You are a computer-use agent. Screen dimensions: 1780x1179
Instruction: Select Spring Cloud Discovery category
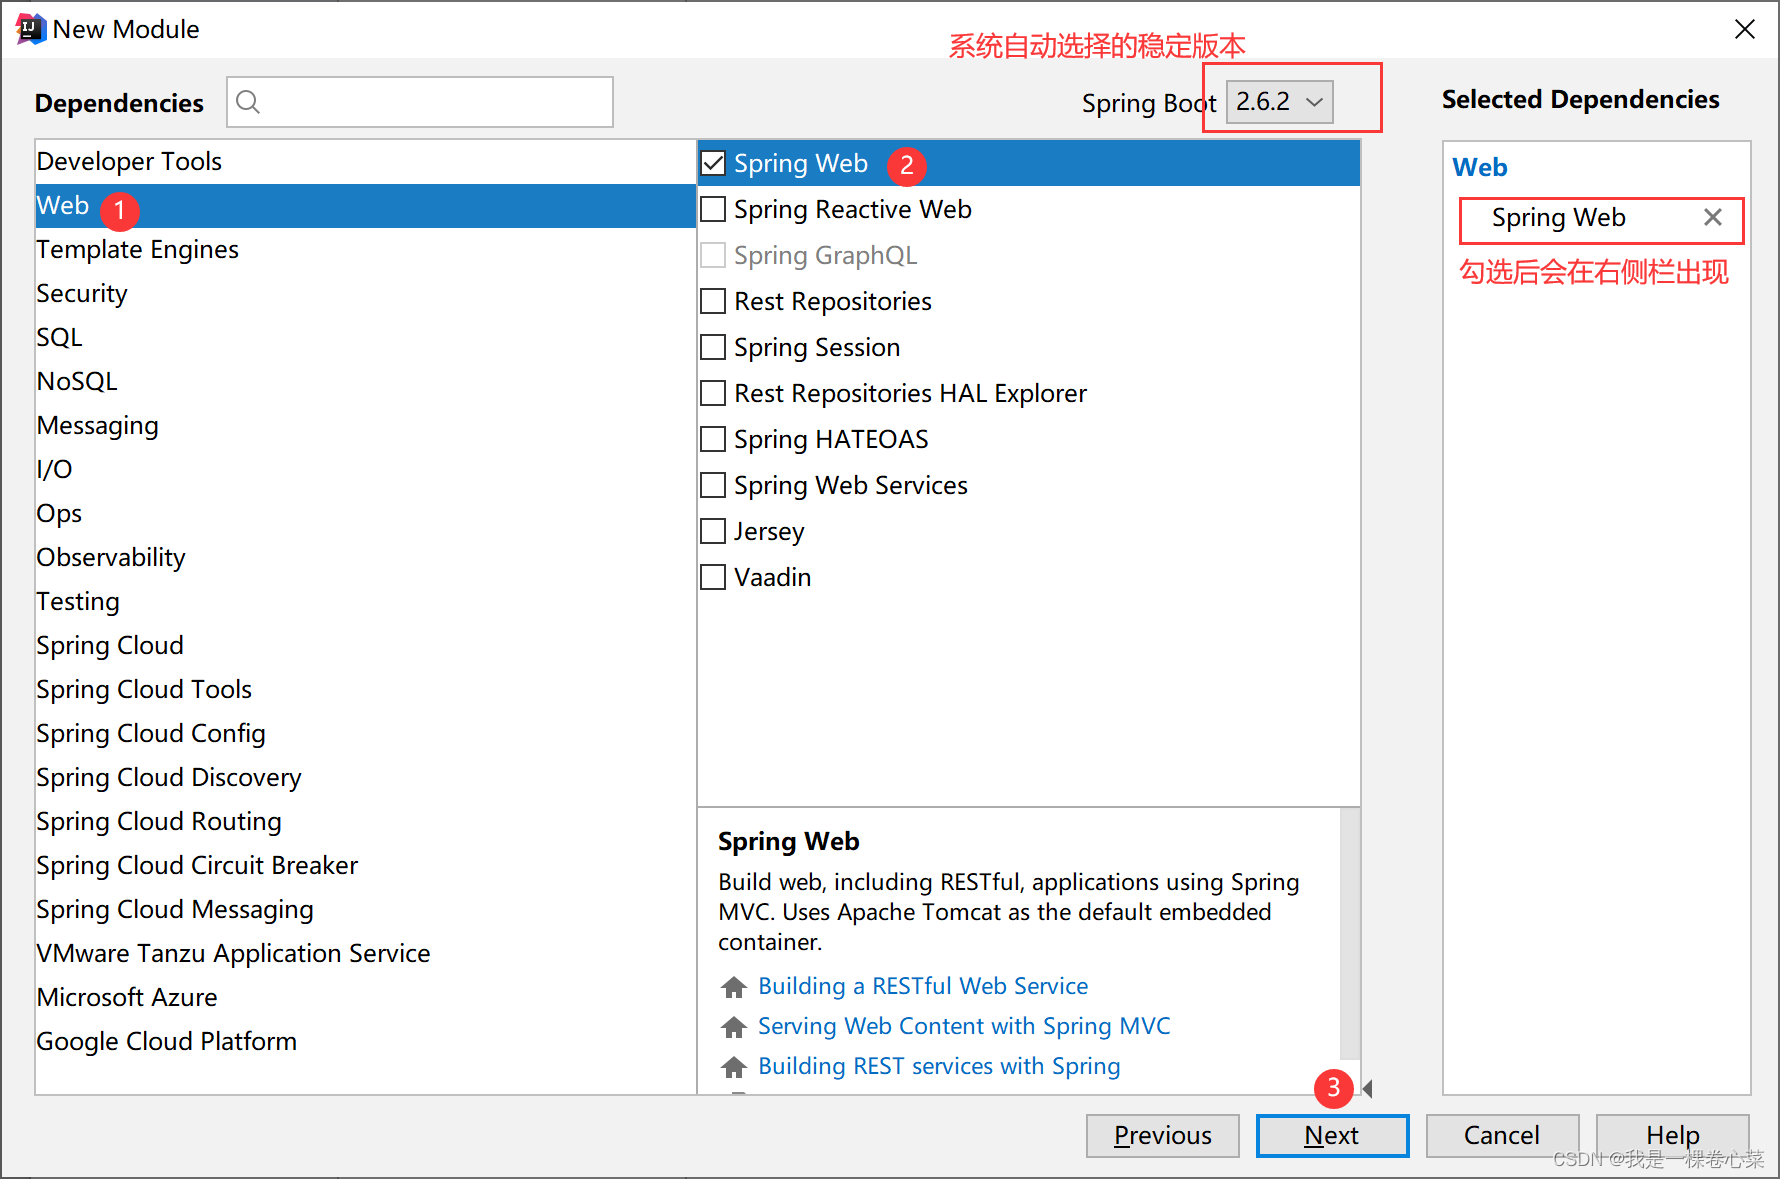[365, 778]
